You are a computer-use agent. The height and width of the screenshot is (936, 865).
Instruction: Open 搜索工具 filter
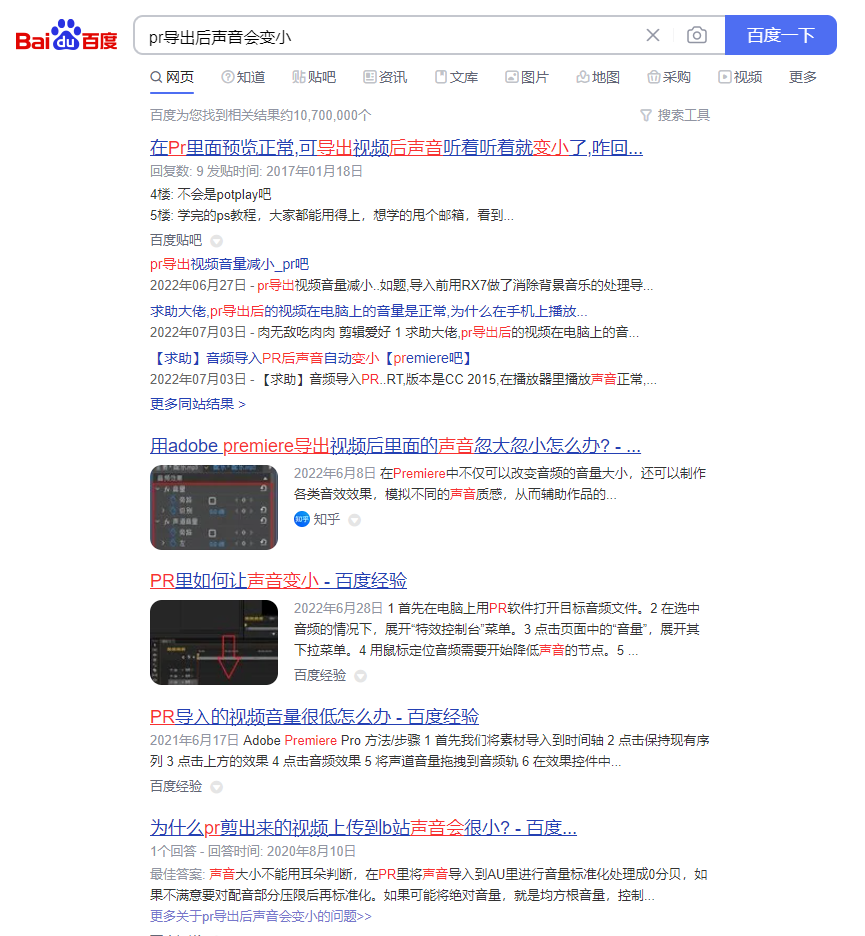coord(675,115)
